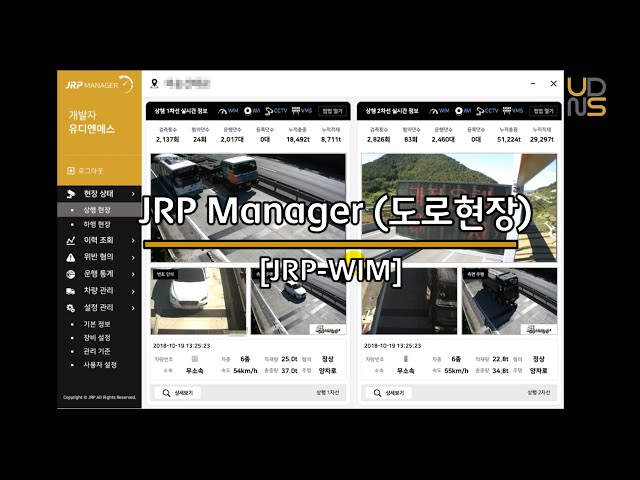Click the 이력 조회 chart icon
This screenshot has width=640, height=480.
click(71, 240)
